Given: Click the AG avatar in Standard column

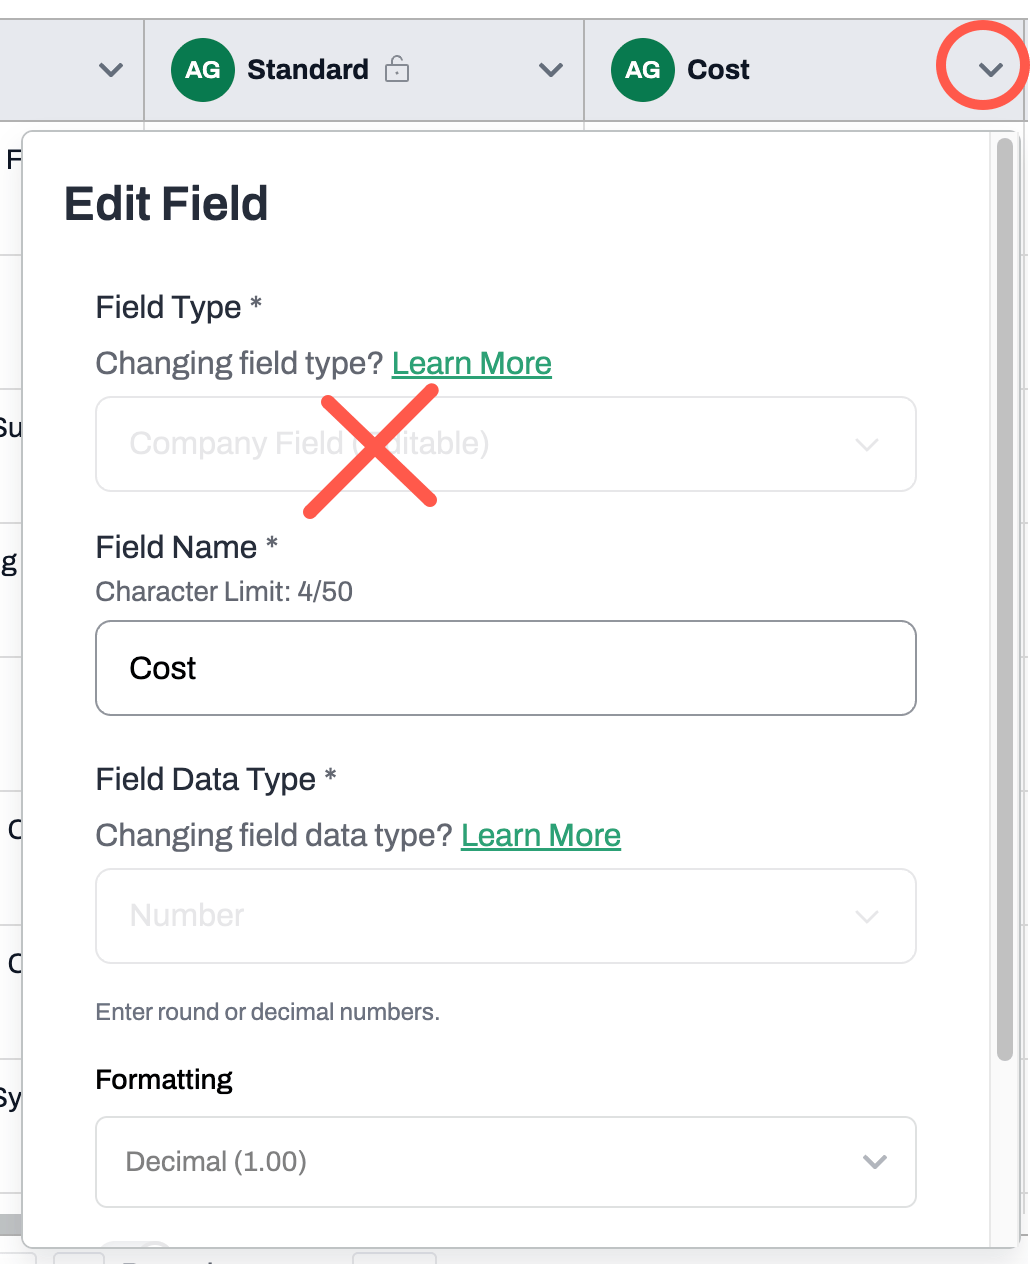Looking at the screenshot, I should tap(203, 70).
